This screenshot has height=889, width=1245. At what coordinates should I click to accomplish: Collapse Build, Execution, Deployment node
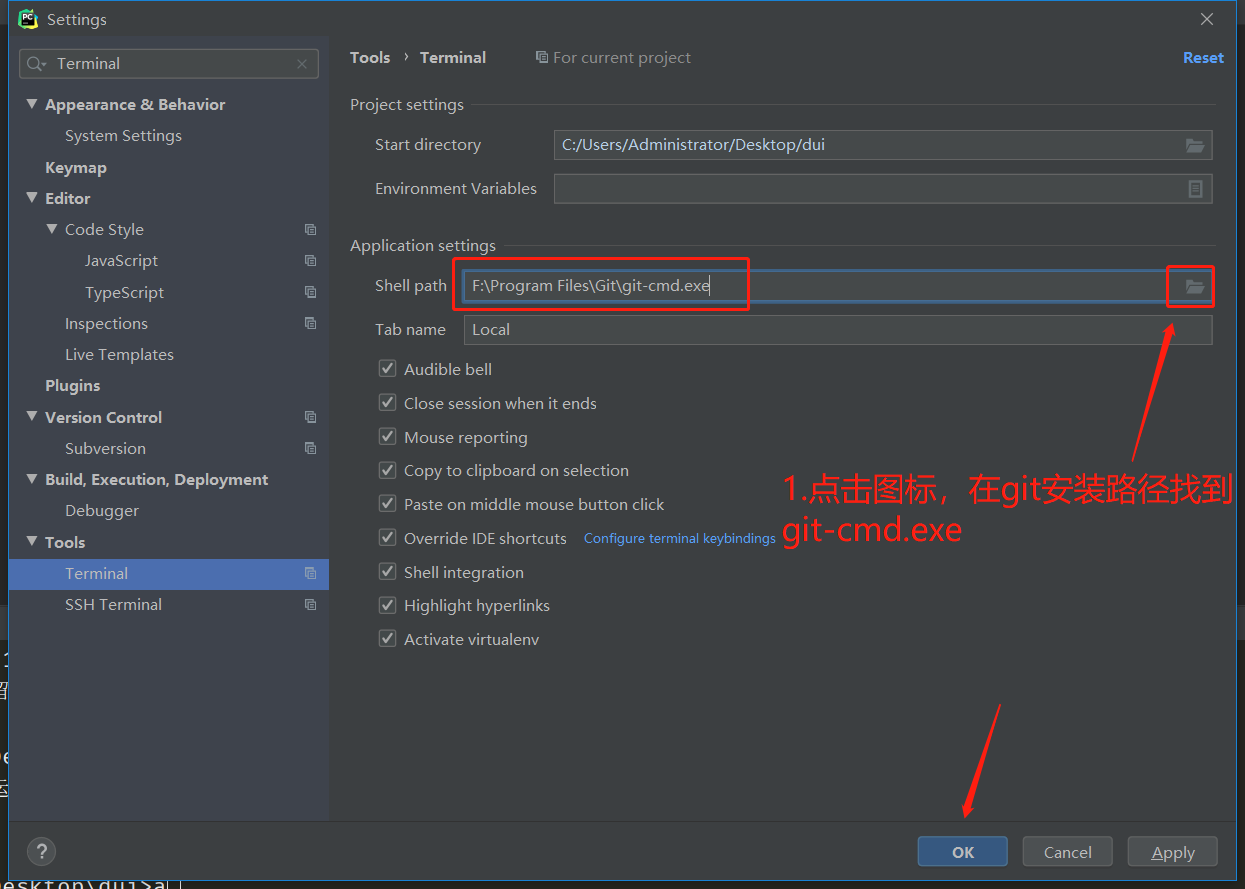(32, 480)
